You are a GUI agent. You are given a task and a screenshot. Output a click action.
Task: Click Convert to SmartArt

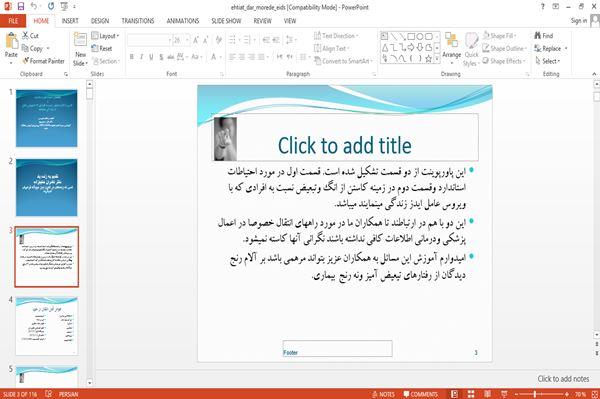[x=343, y=61]
